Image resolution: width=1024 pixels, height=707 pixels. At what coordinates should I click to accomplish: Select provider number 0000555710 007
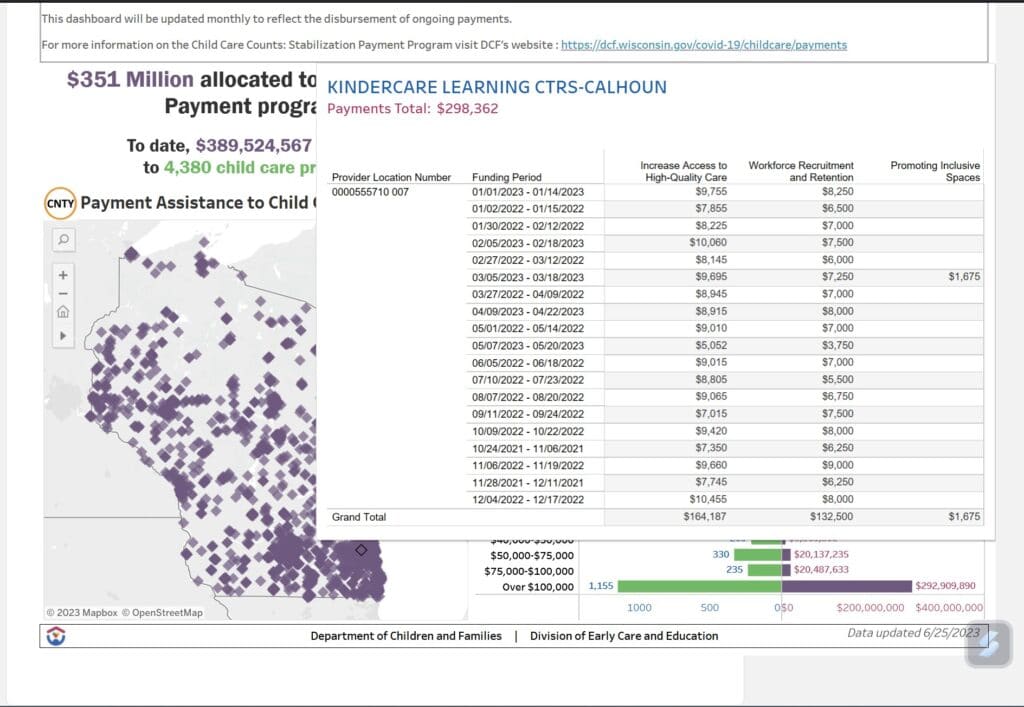point(370,192)
